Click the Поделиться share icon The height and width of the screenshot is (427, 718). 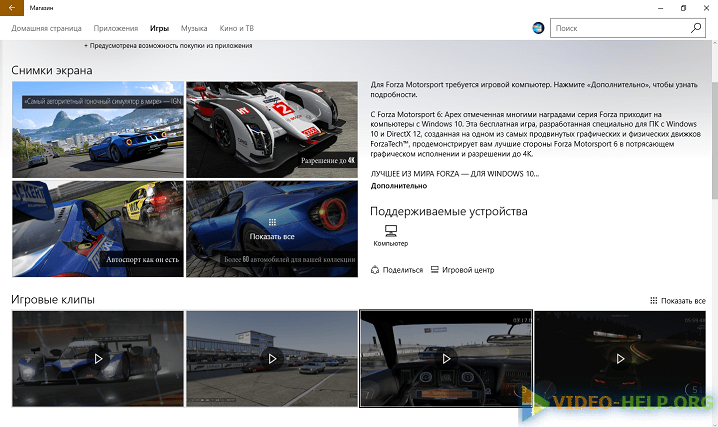click(375, 269)
